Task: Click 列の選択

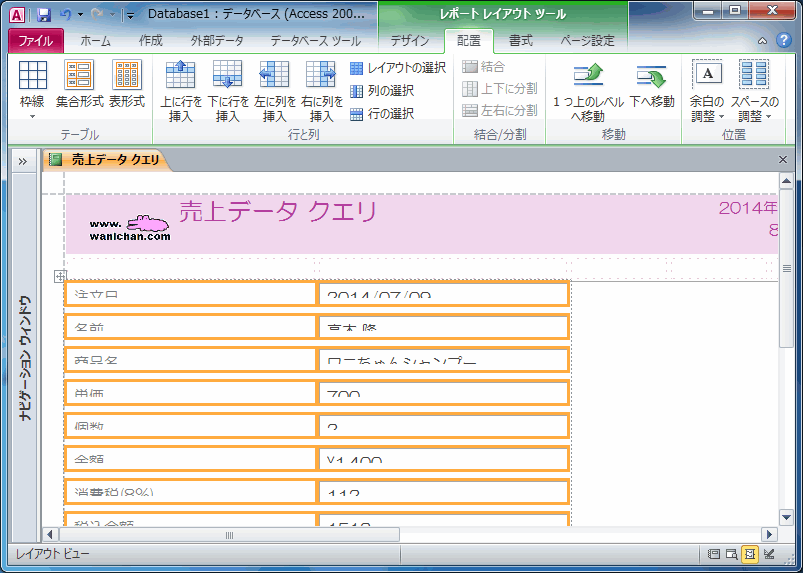Action: tap(382, 91)
